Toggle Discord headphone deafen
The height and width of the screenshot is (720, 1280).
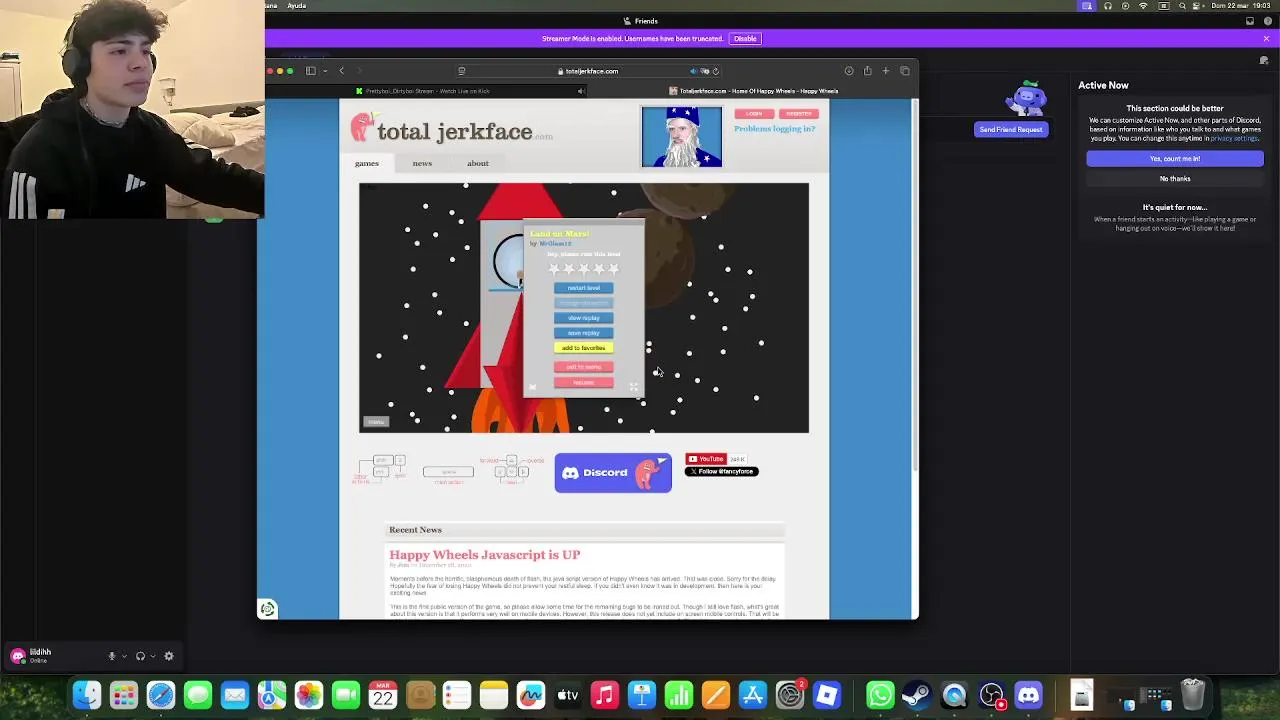[x=140, y=656]
